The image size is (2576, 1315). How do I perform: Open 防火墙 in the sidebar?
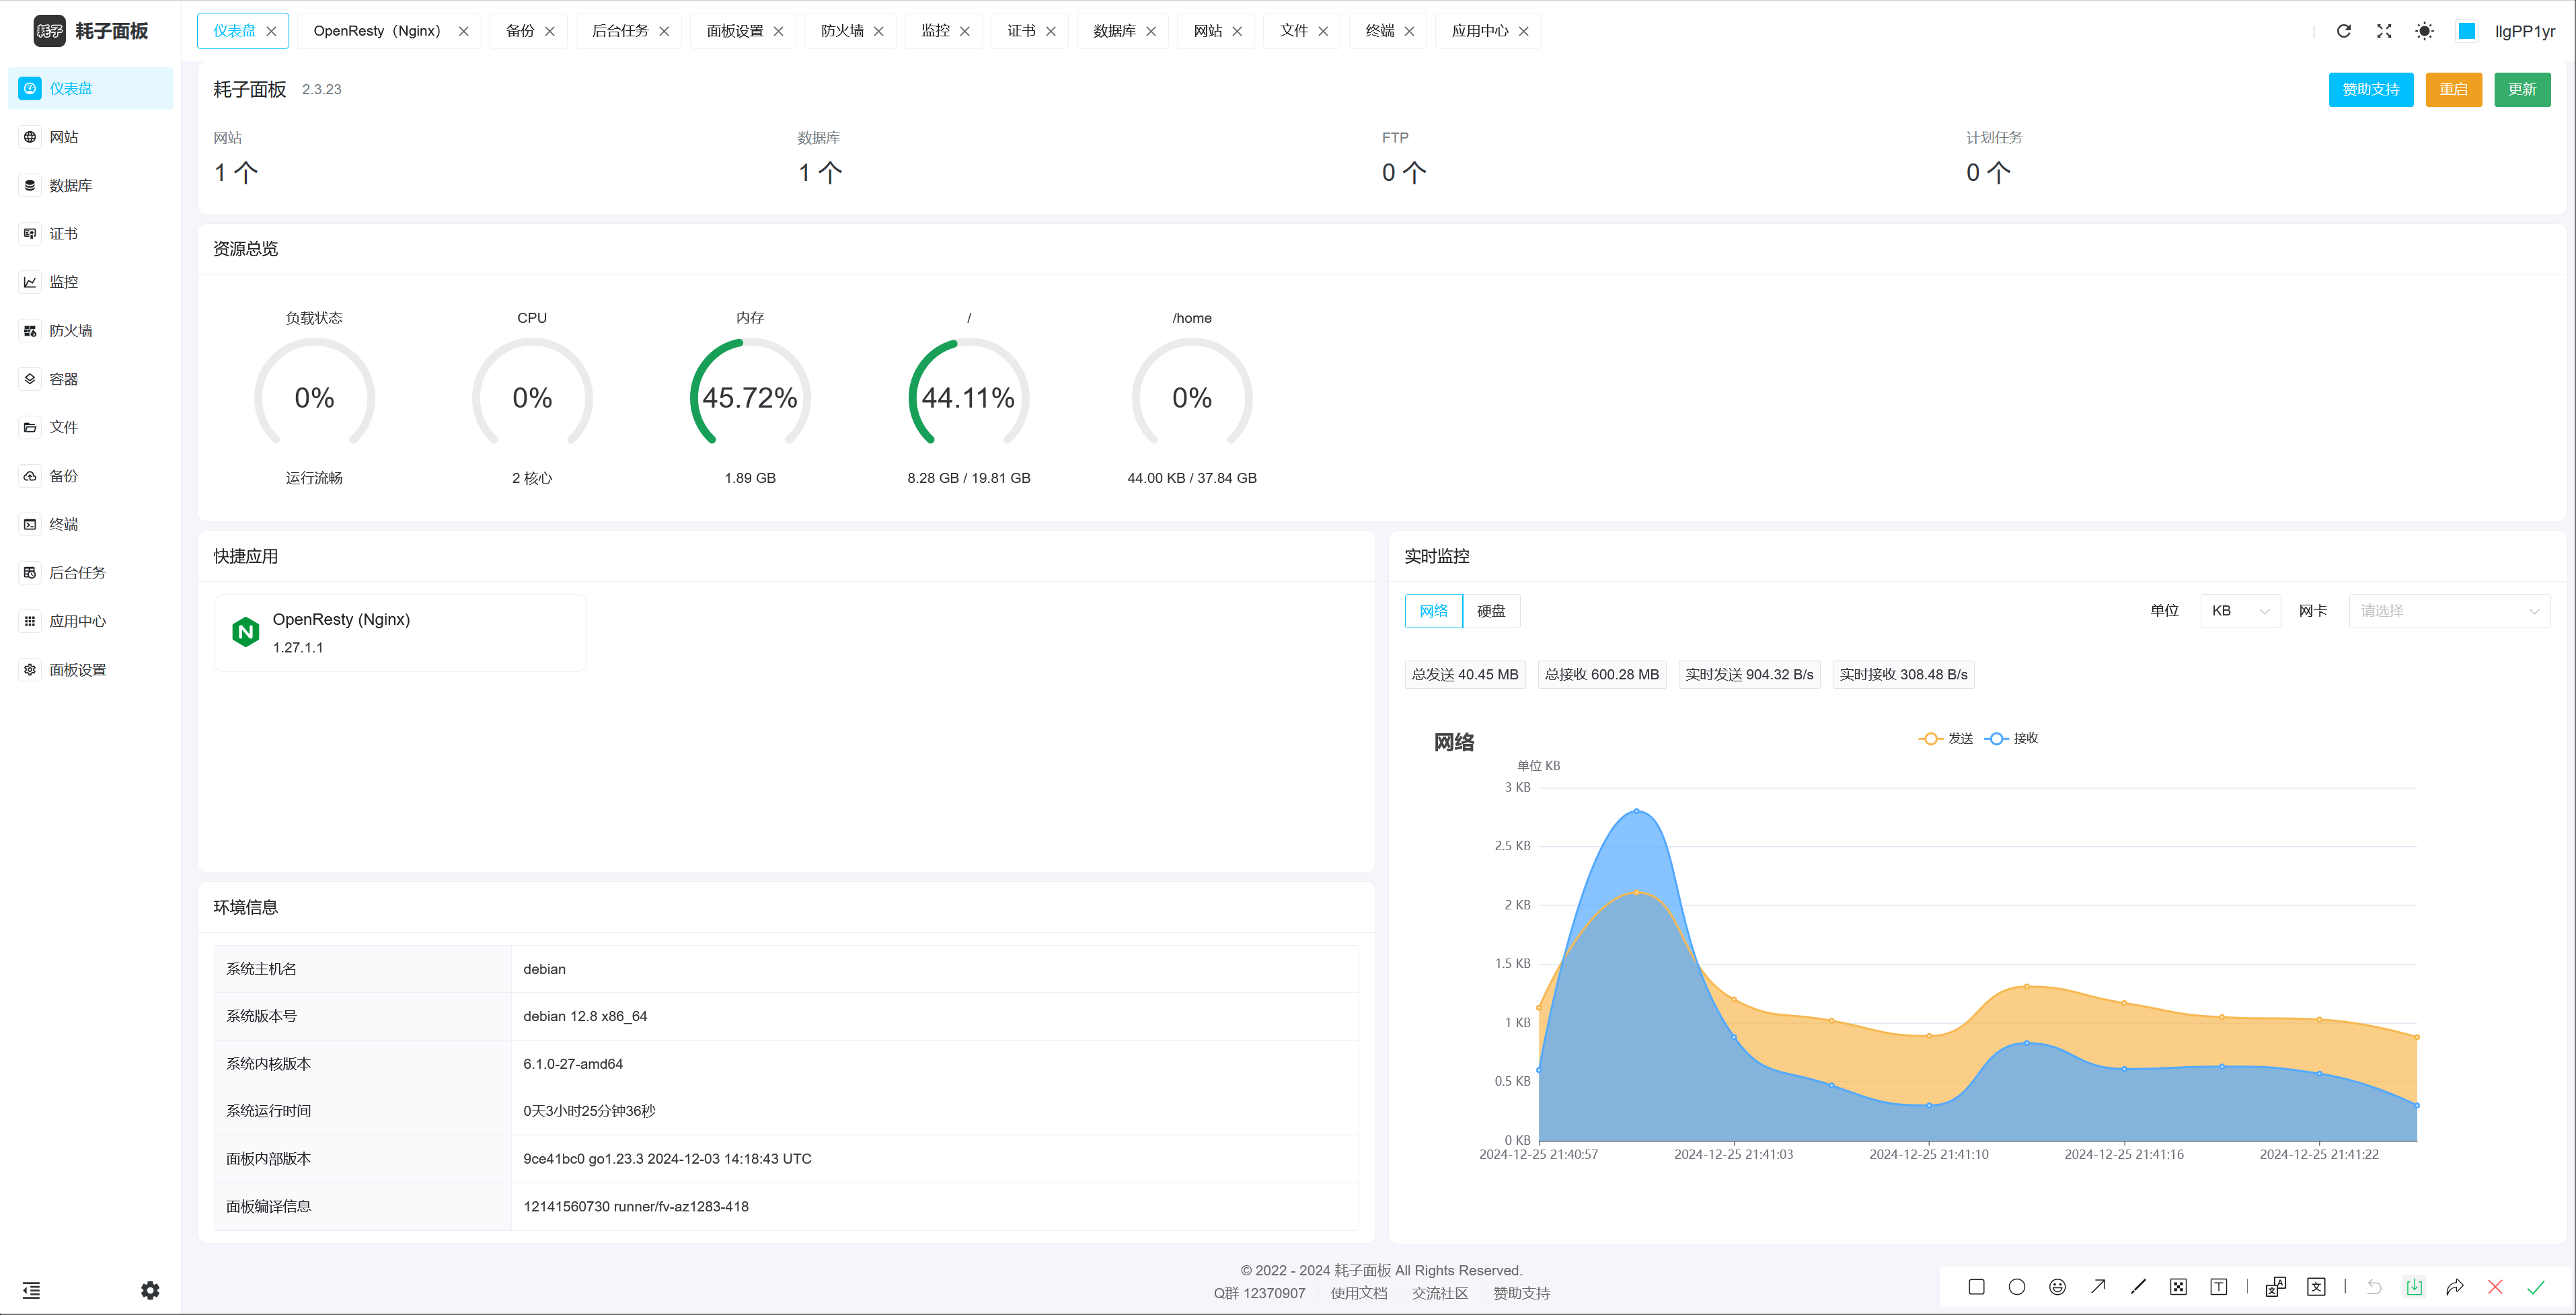point(90,330)
